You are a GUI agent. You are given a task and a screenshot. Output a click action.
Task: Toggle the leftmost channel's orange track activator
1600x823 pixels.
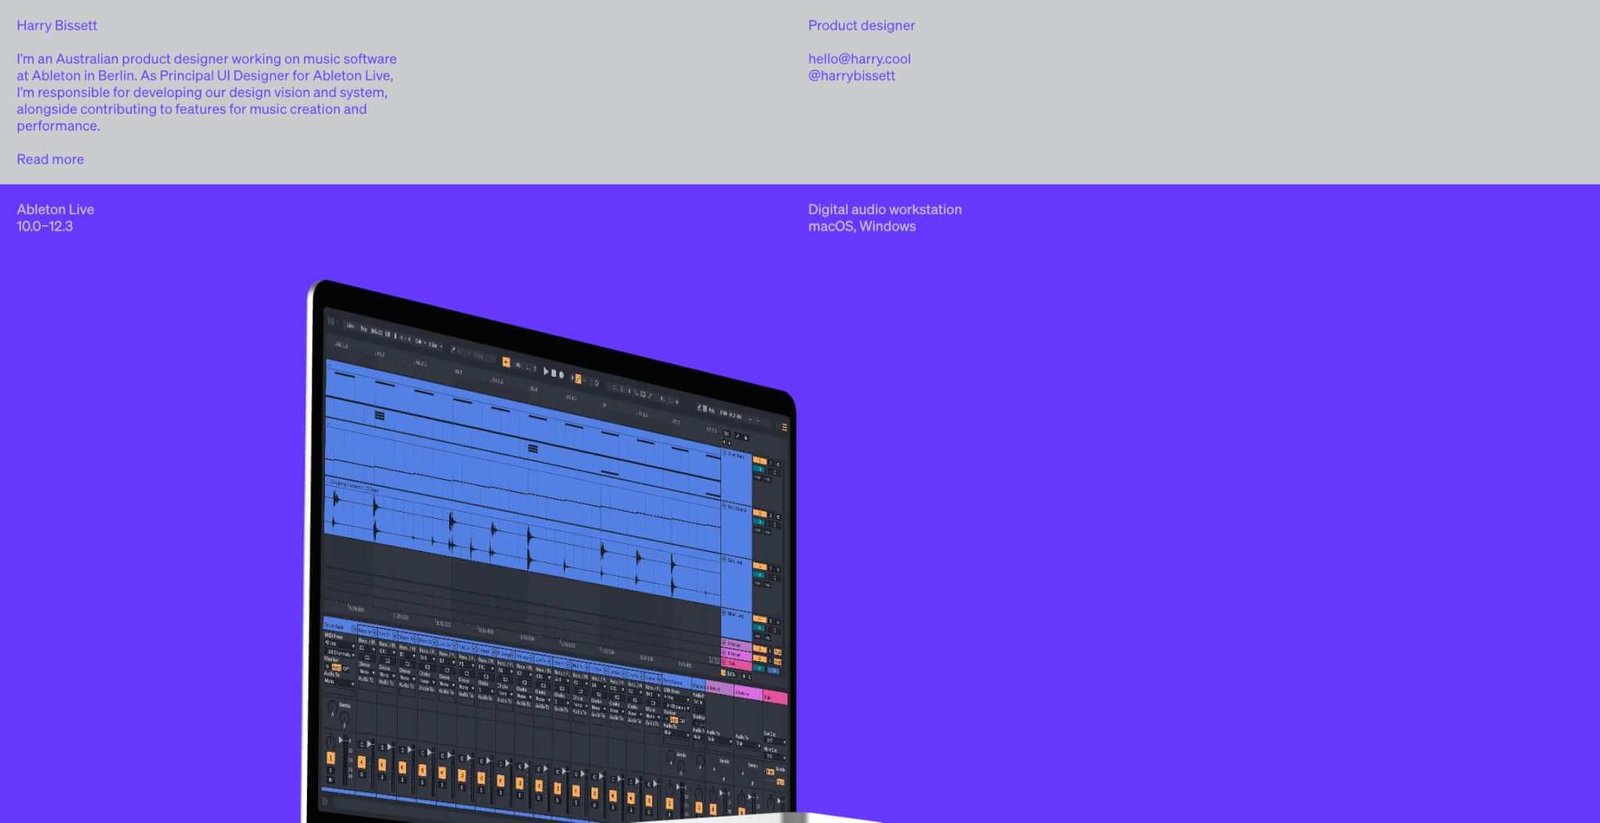(331, 758)
